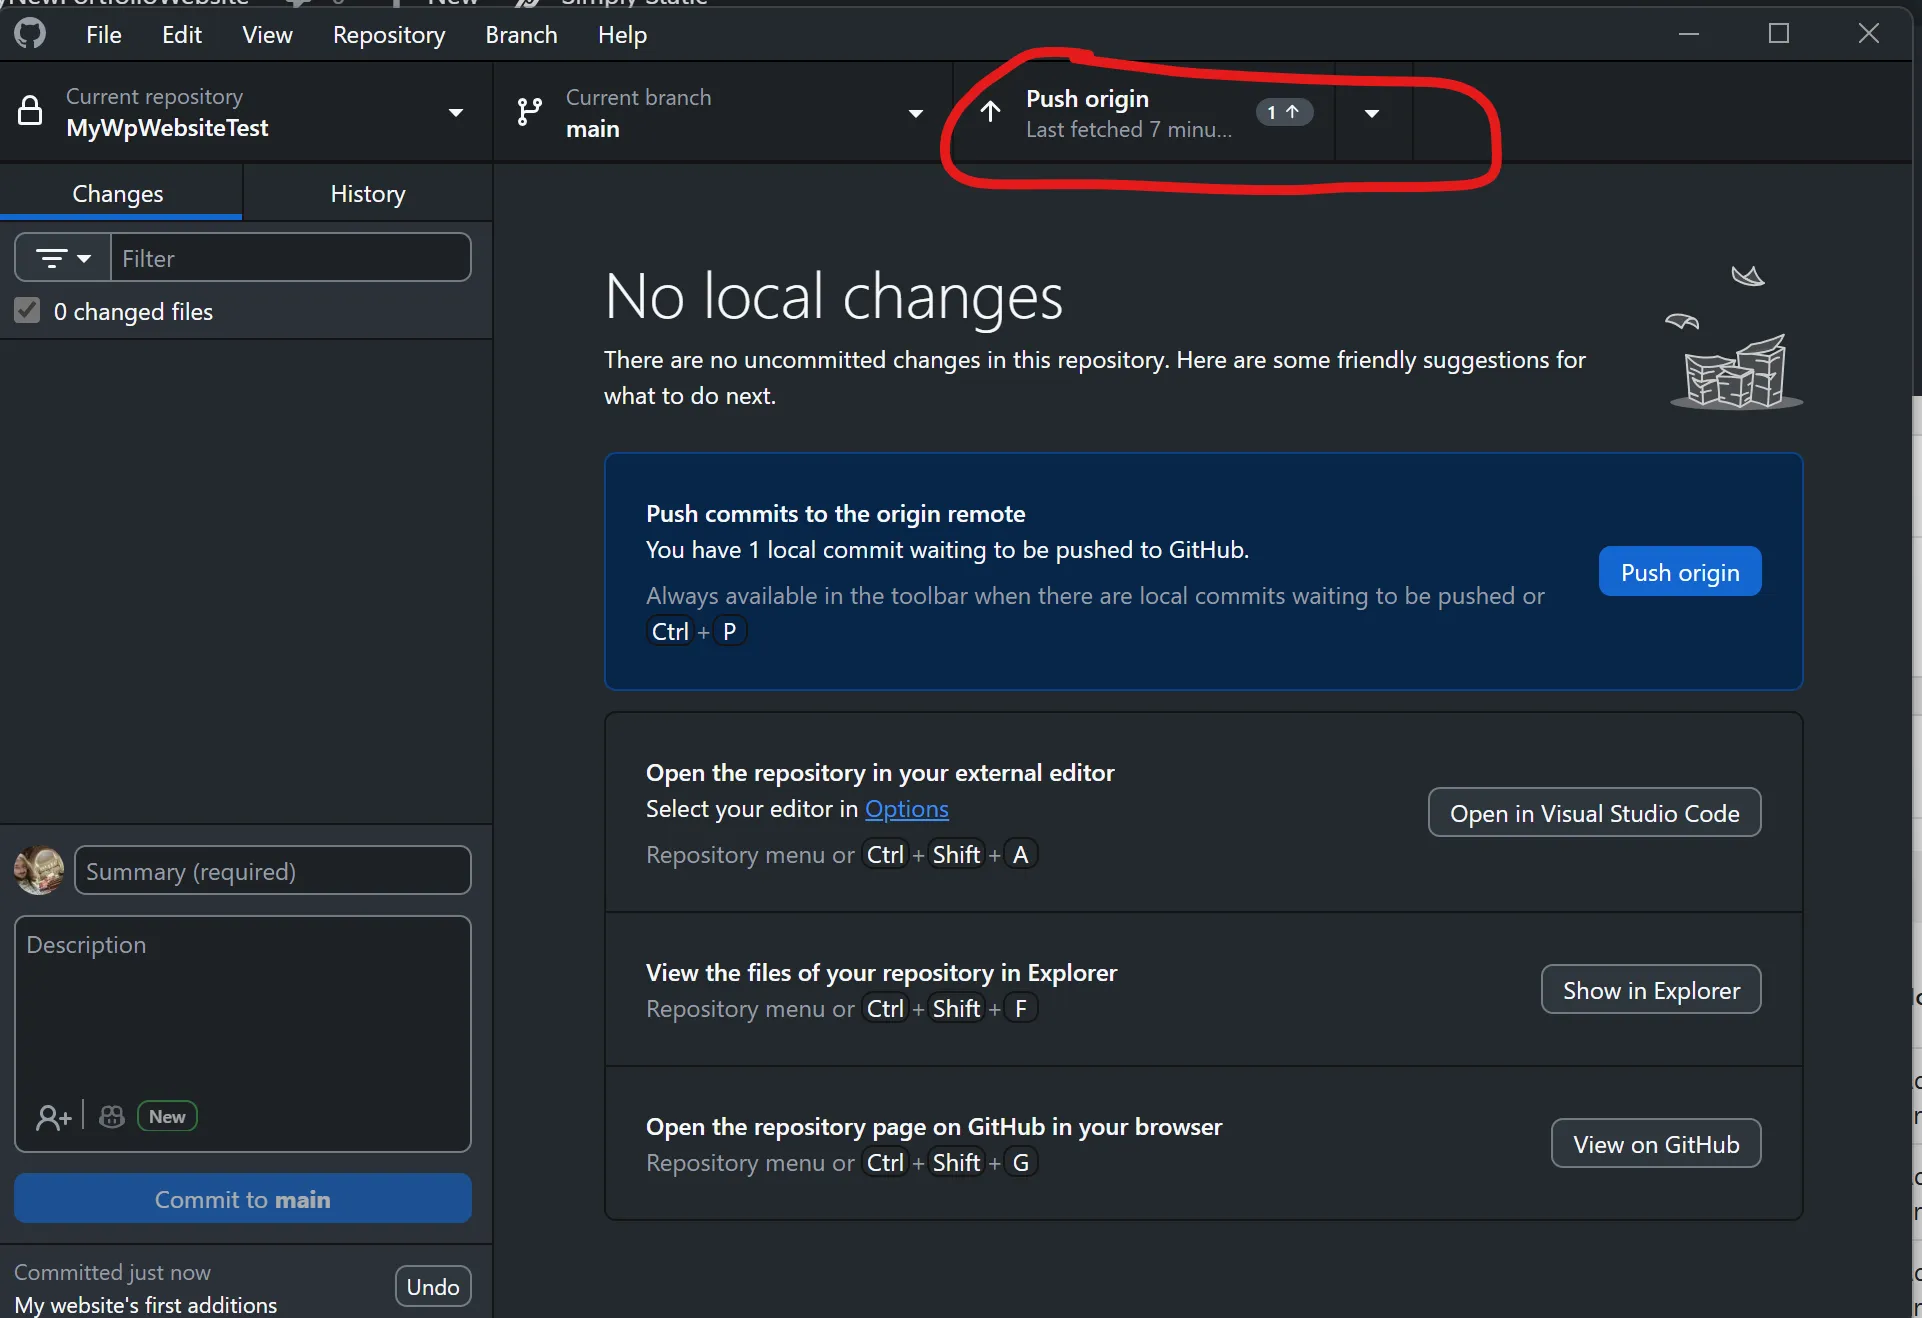Click the blue Push origin button

pos(1679,572)
